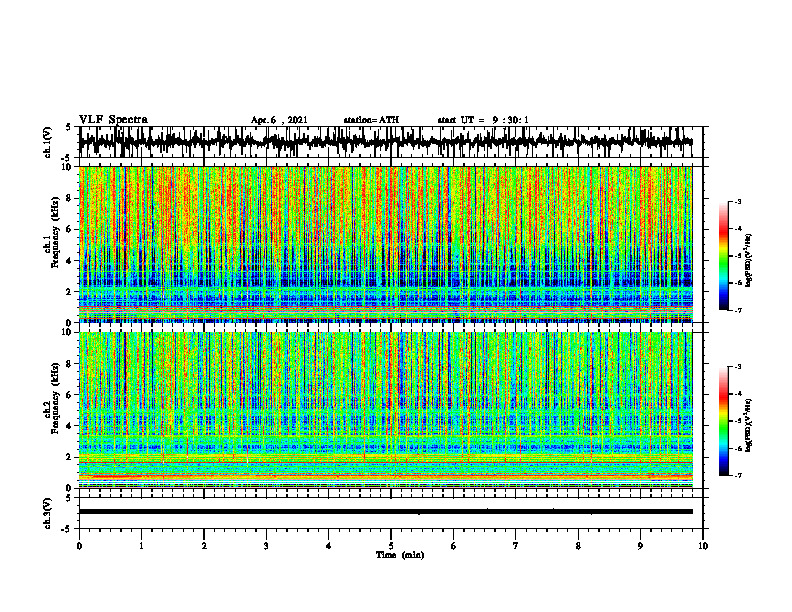Click the upper colorbar beside ch.1 spectrogram
Screen dimensions: 792x612
click(x=723, y=256)
